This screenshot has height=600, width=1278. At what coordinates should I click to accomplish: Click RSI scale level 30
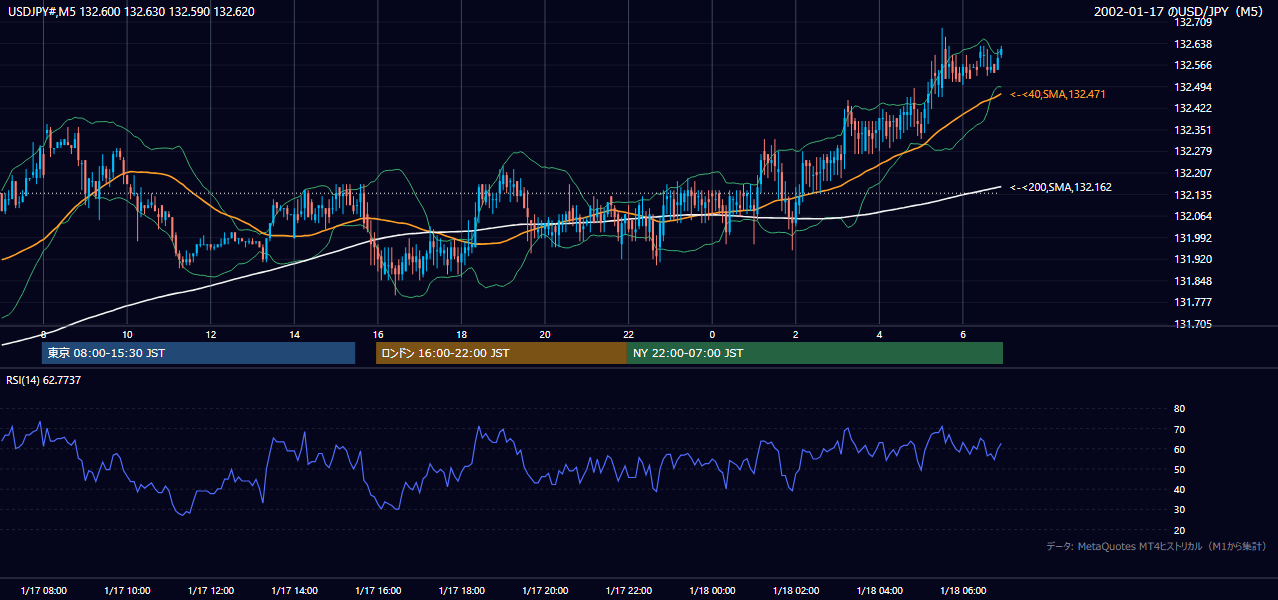(x=1179, y=510)
